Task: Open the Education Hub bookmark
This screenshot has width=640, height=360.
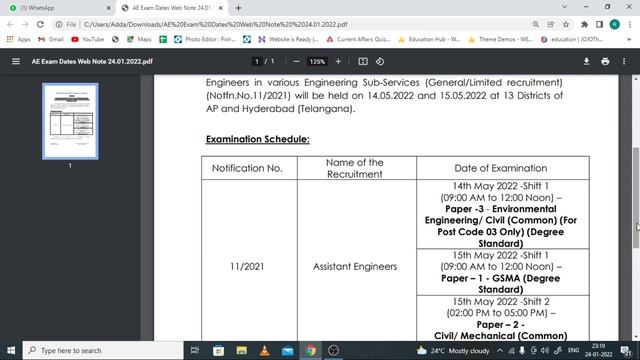Action: pos(429,39)
